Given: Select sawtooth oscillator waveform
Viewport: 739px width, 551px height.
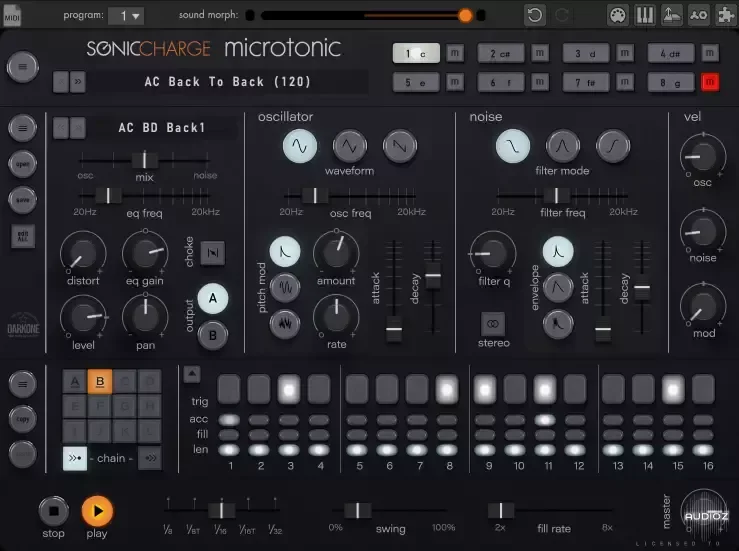Looking at the screenshot, I should click(x=400, y=146).
